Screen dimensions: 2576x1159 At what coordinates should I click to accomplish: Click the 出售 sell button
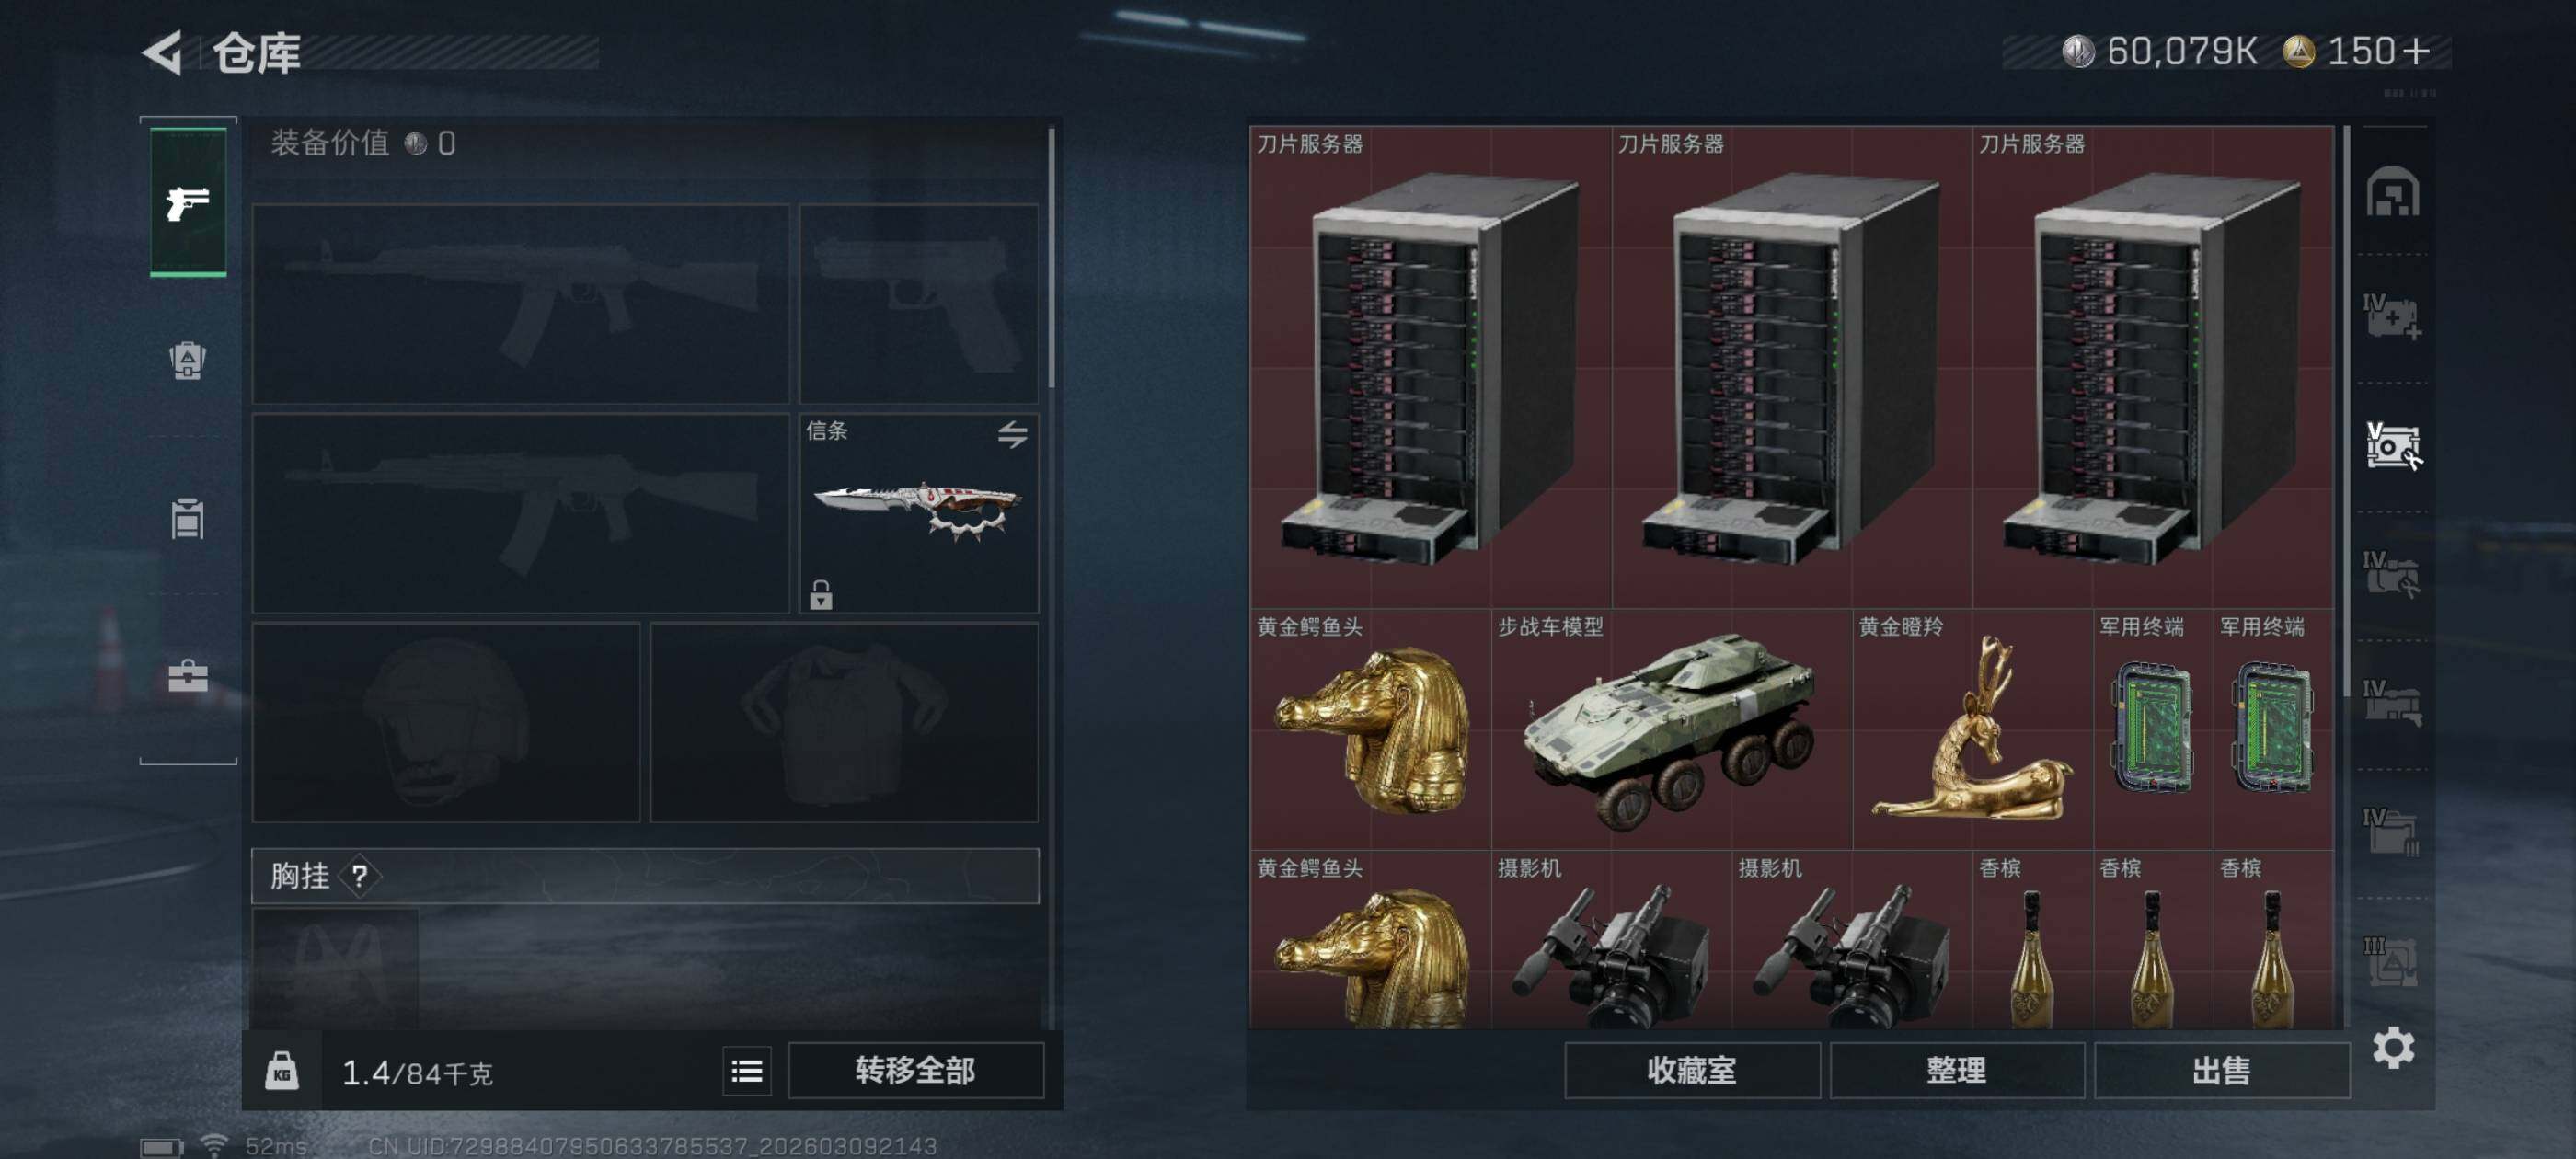[x=2220, y=1071]
